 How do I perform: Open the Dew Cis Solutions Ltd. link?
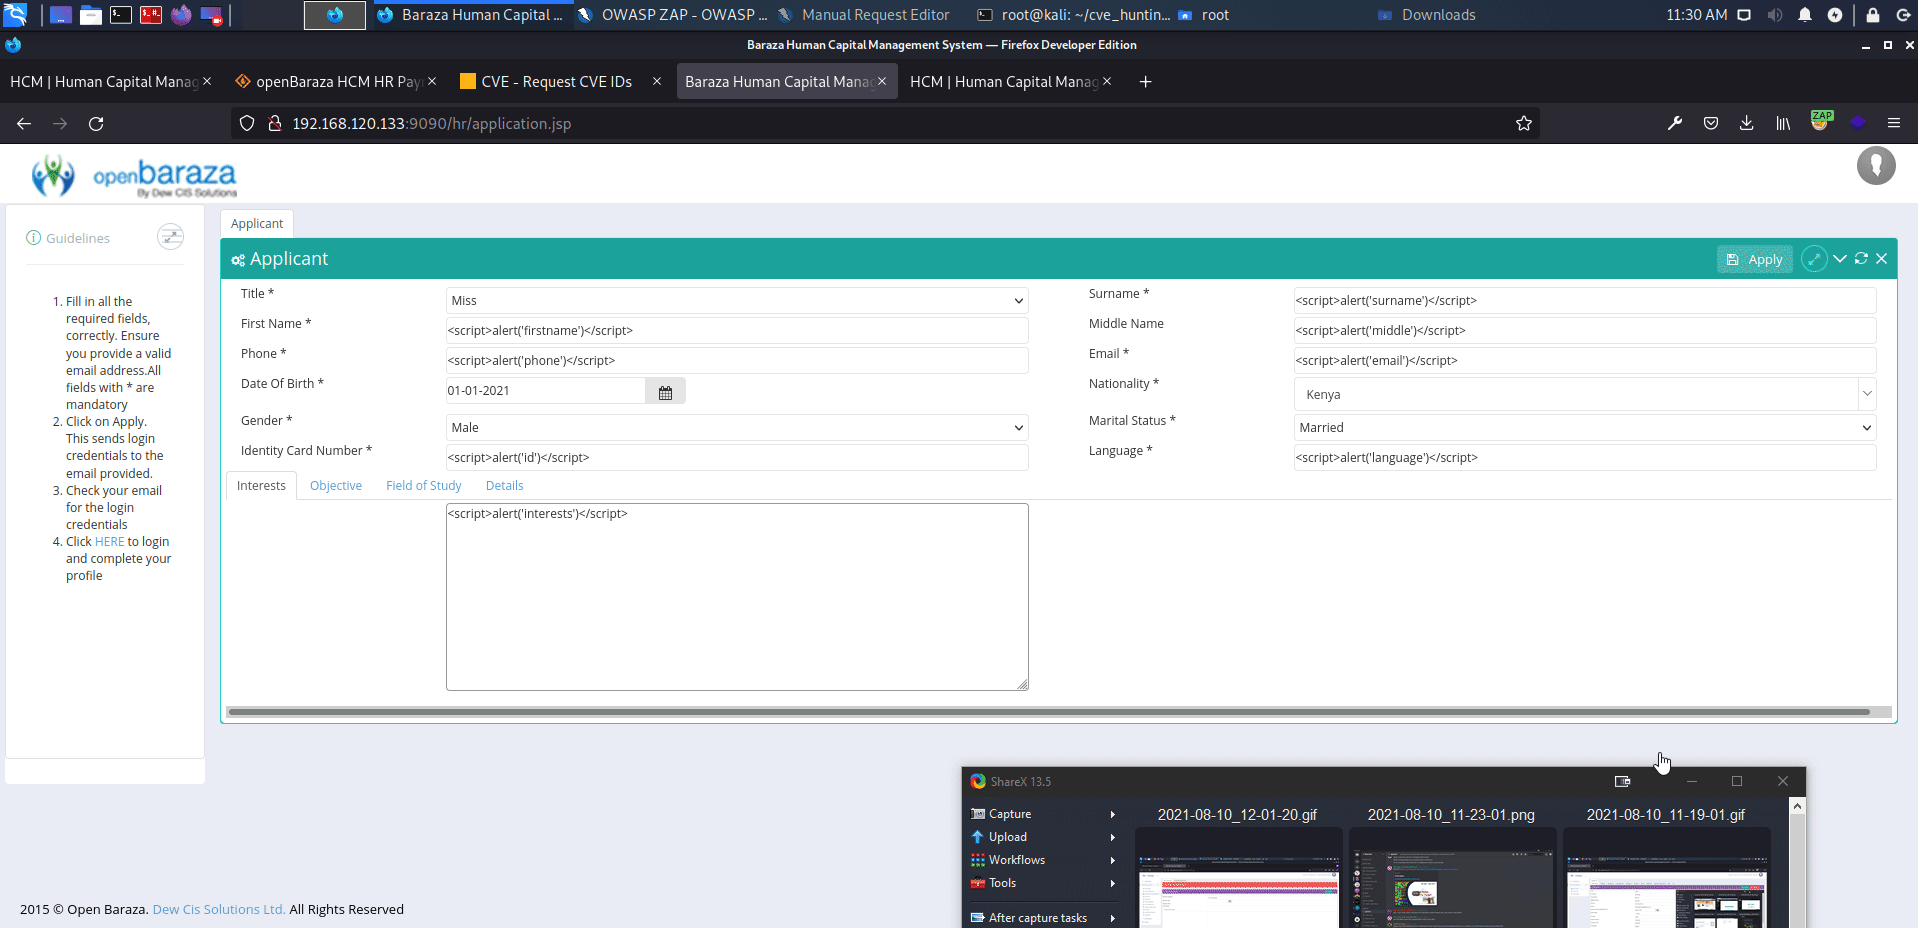tap(219, 909)
